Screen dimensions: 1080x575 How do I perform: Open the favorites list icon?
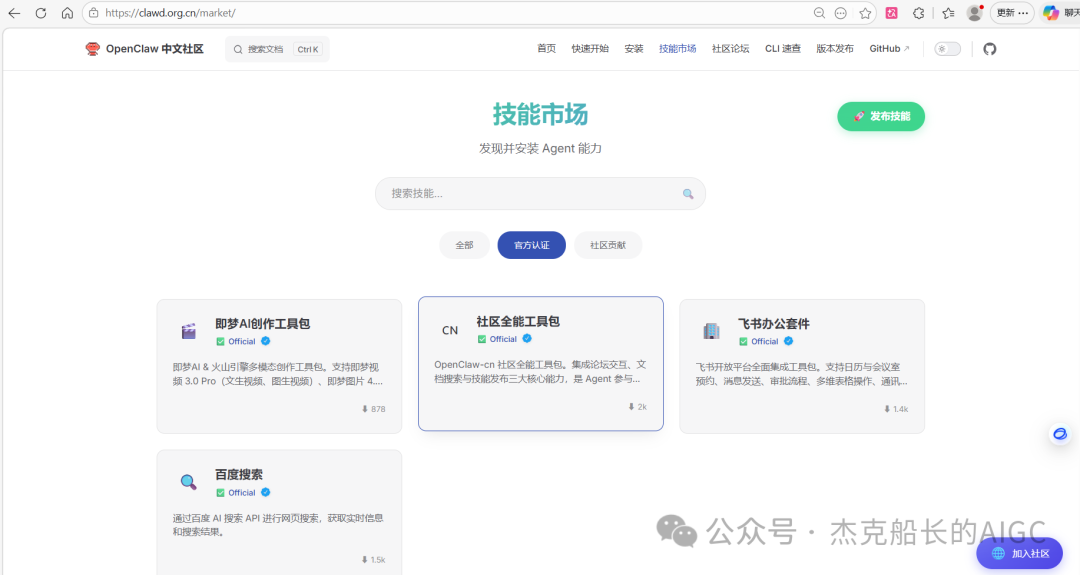point(948,13)
